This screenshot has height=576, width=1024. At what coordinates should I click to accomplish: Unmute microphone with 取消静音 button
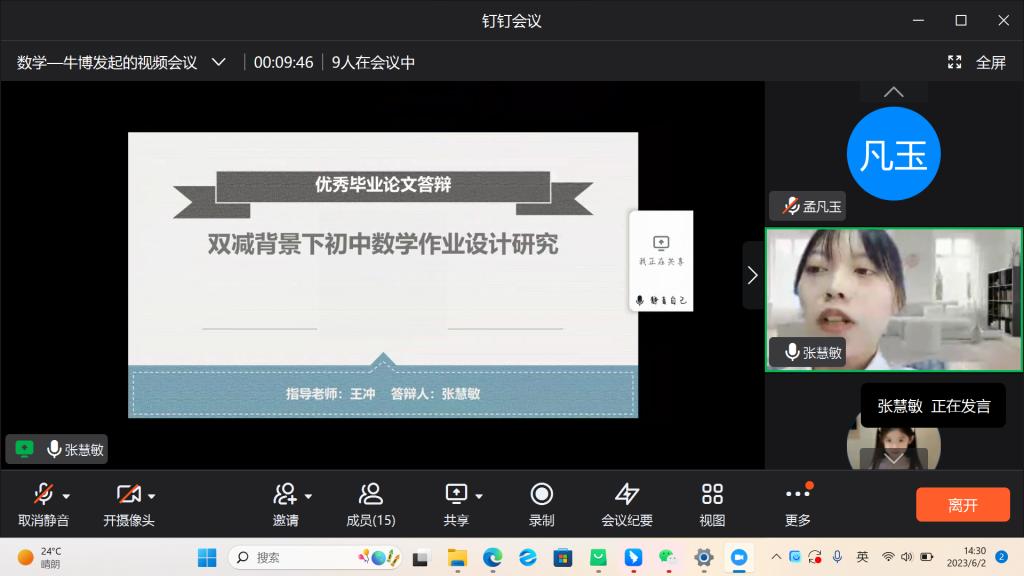43,495
